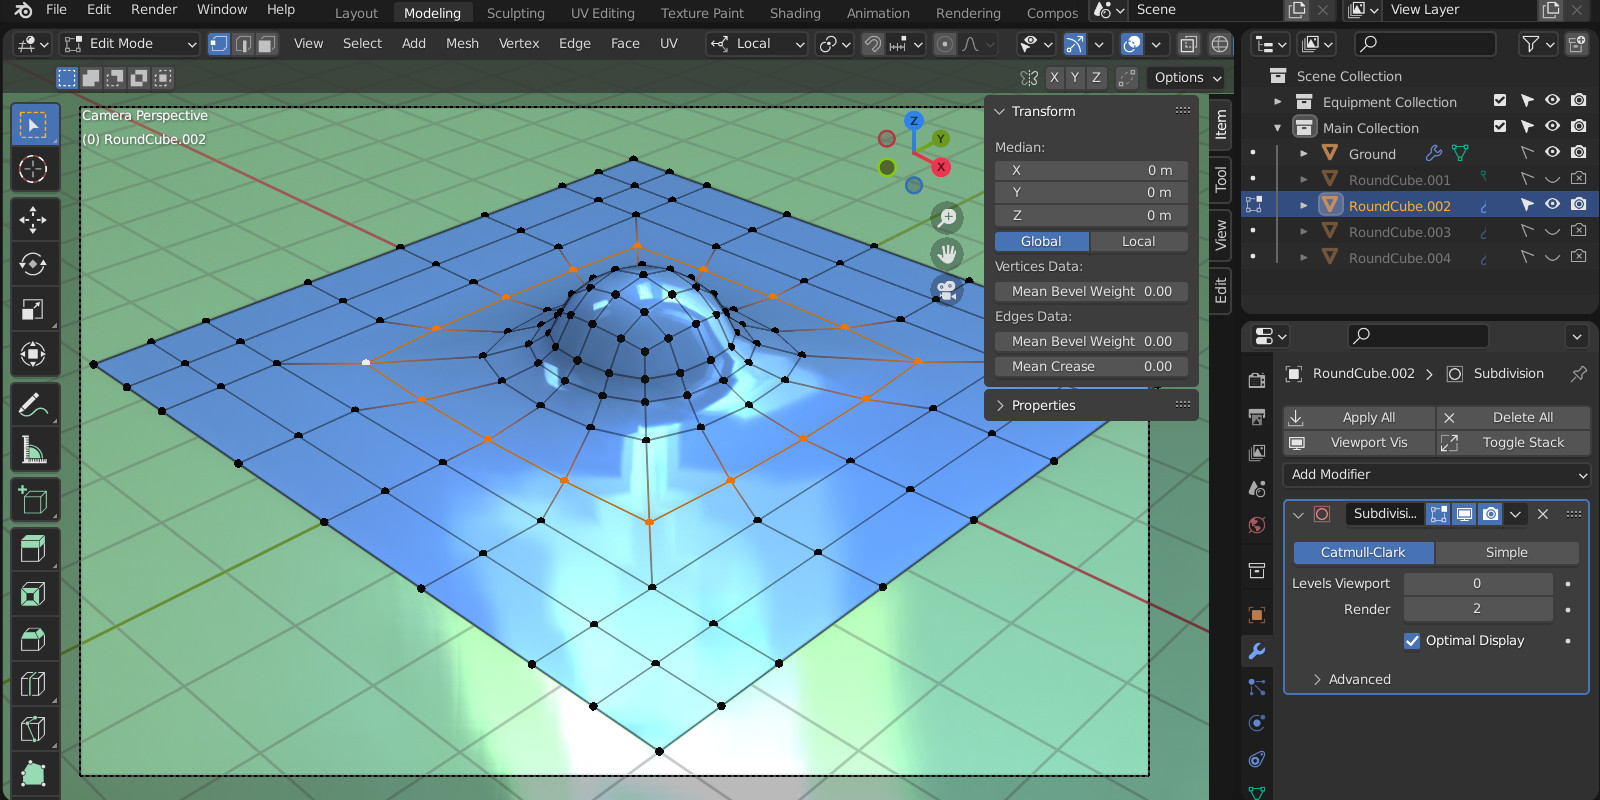Exclude Equipment Collection from view layer checkbox
Image resolution: width=1600 pixels, height=800 pixels.
click(x=1500, y=101)
